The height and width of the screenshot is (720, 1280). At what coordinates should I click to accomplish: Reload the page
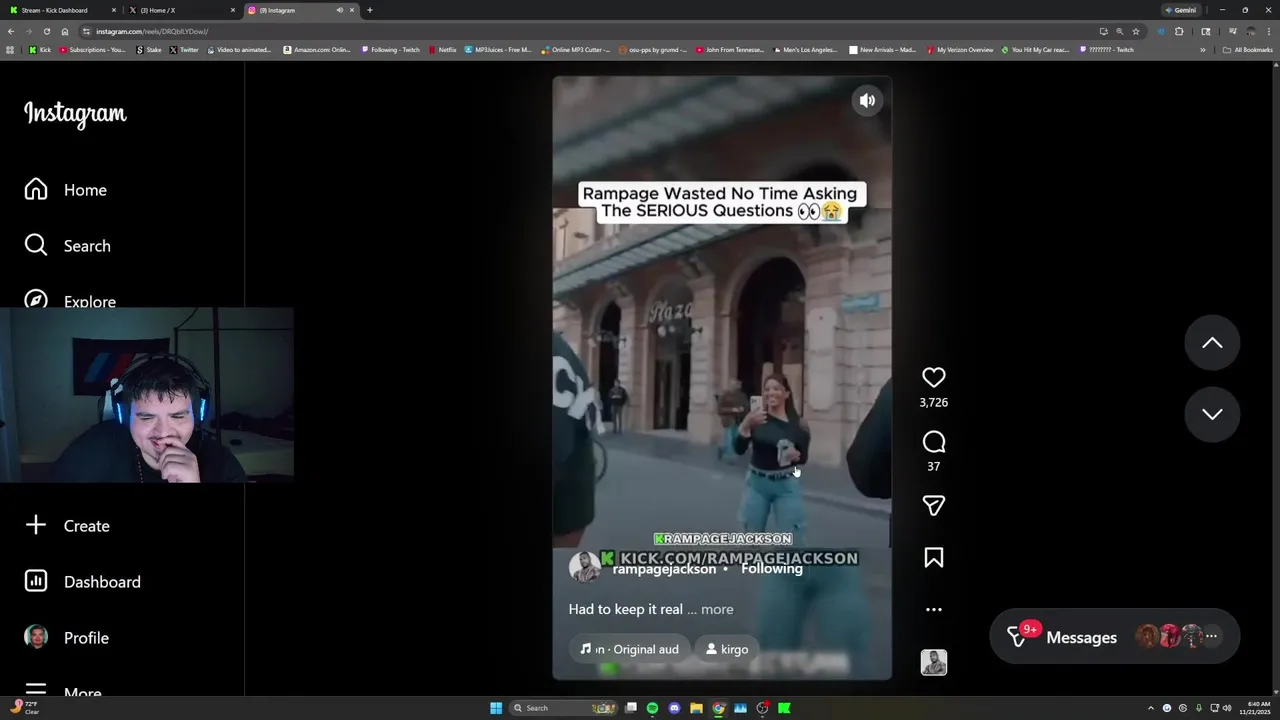pyautogui.click(x=46, y=31)
